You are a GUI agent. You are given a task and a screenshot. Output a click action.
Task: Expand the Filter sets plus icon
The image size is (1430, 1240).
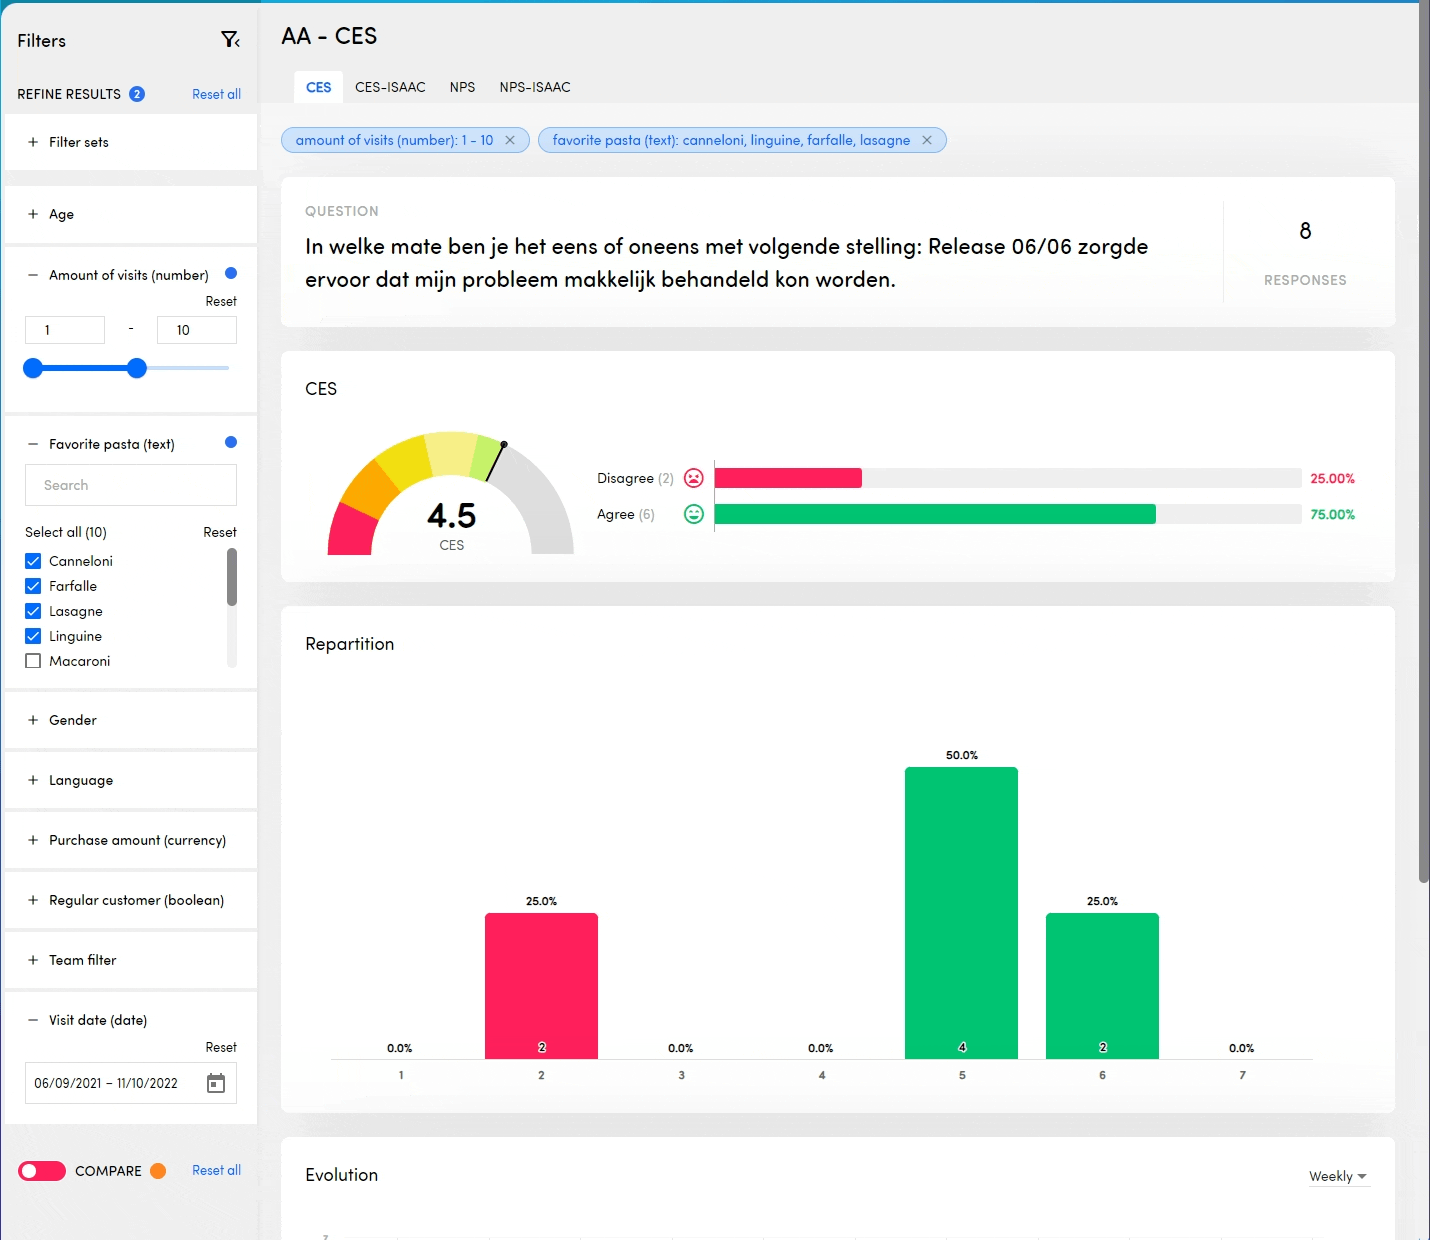point(33,142)
